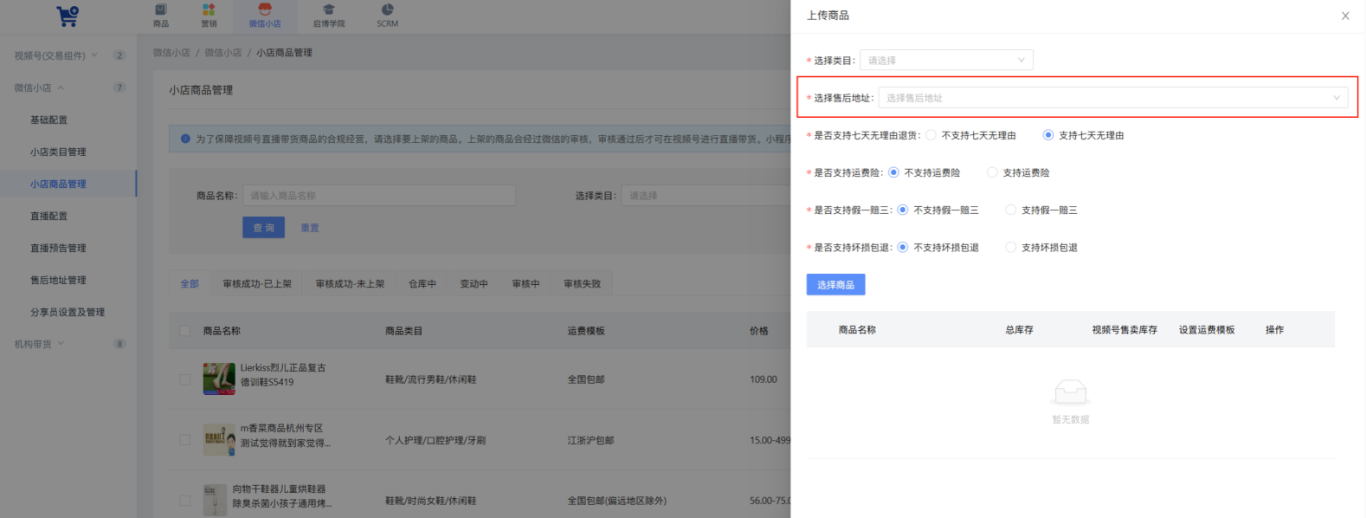The height and width of the screenshot is (518, 1366).
Task: Click the 109.00 price cell
Action: click(763, 379)
